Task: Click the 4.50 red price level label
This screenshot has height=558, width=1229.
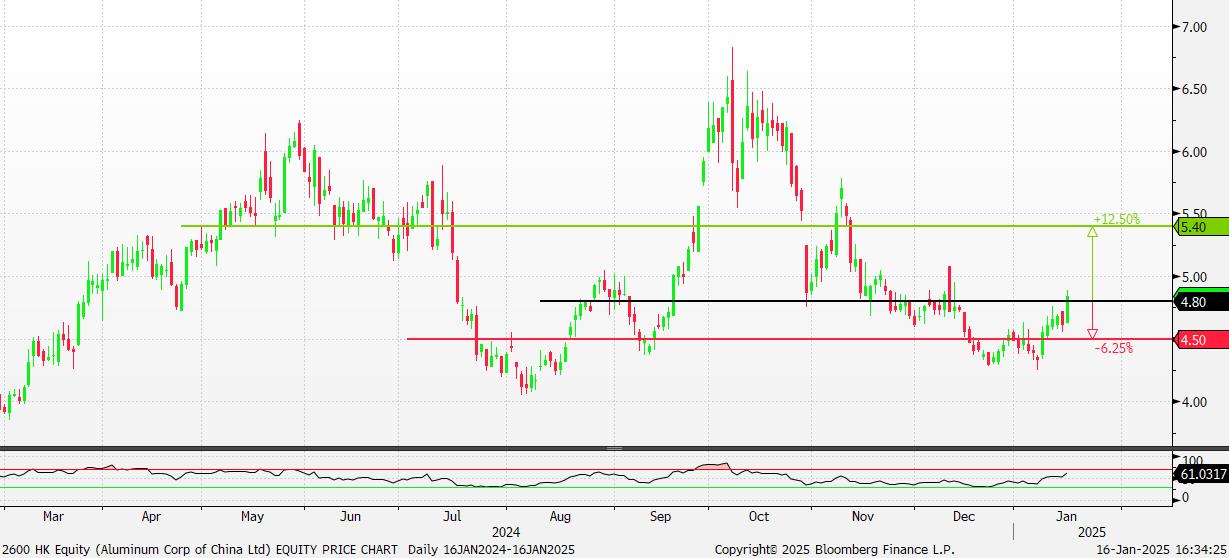Action: (x=1203, y=340)
